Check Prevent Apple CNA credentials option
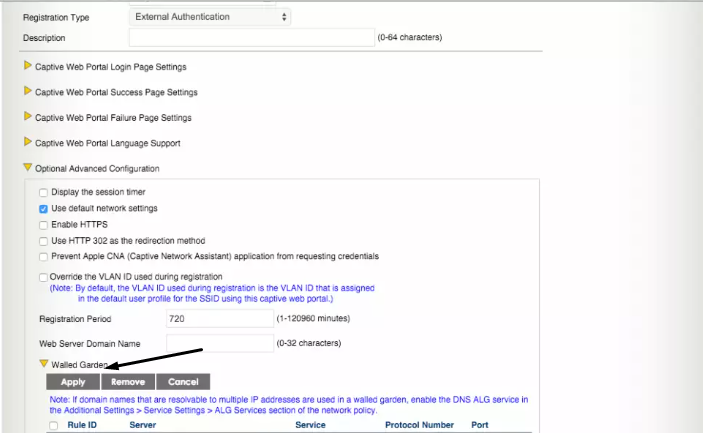Screen dimensions: 703x433 (x=43, y=257)
